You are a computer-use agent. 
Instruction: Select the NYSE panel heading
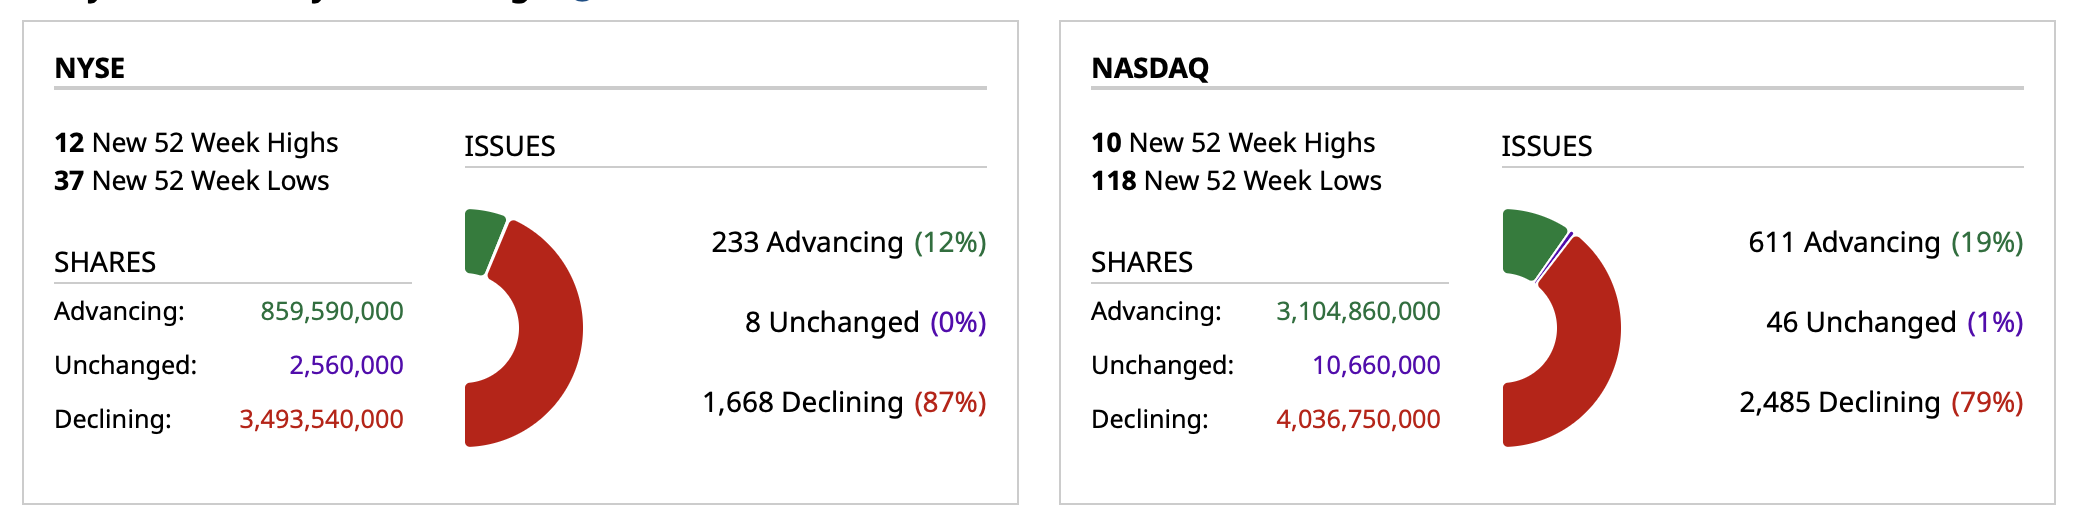90,68
